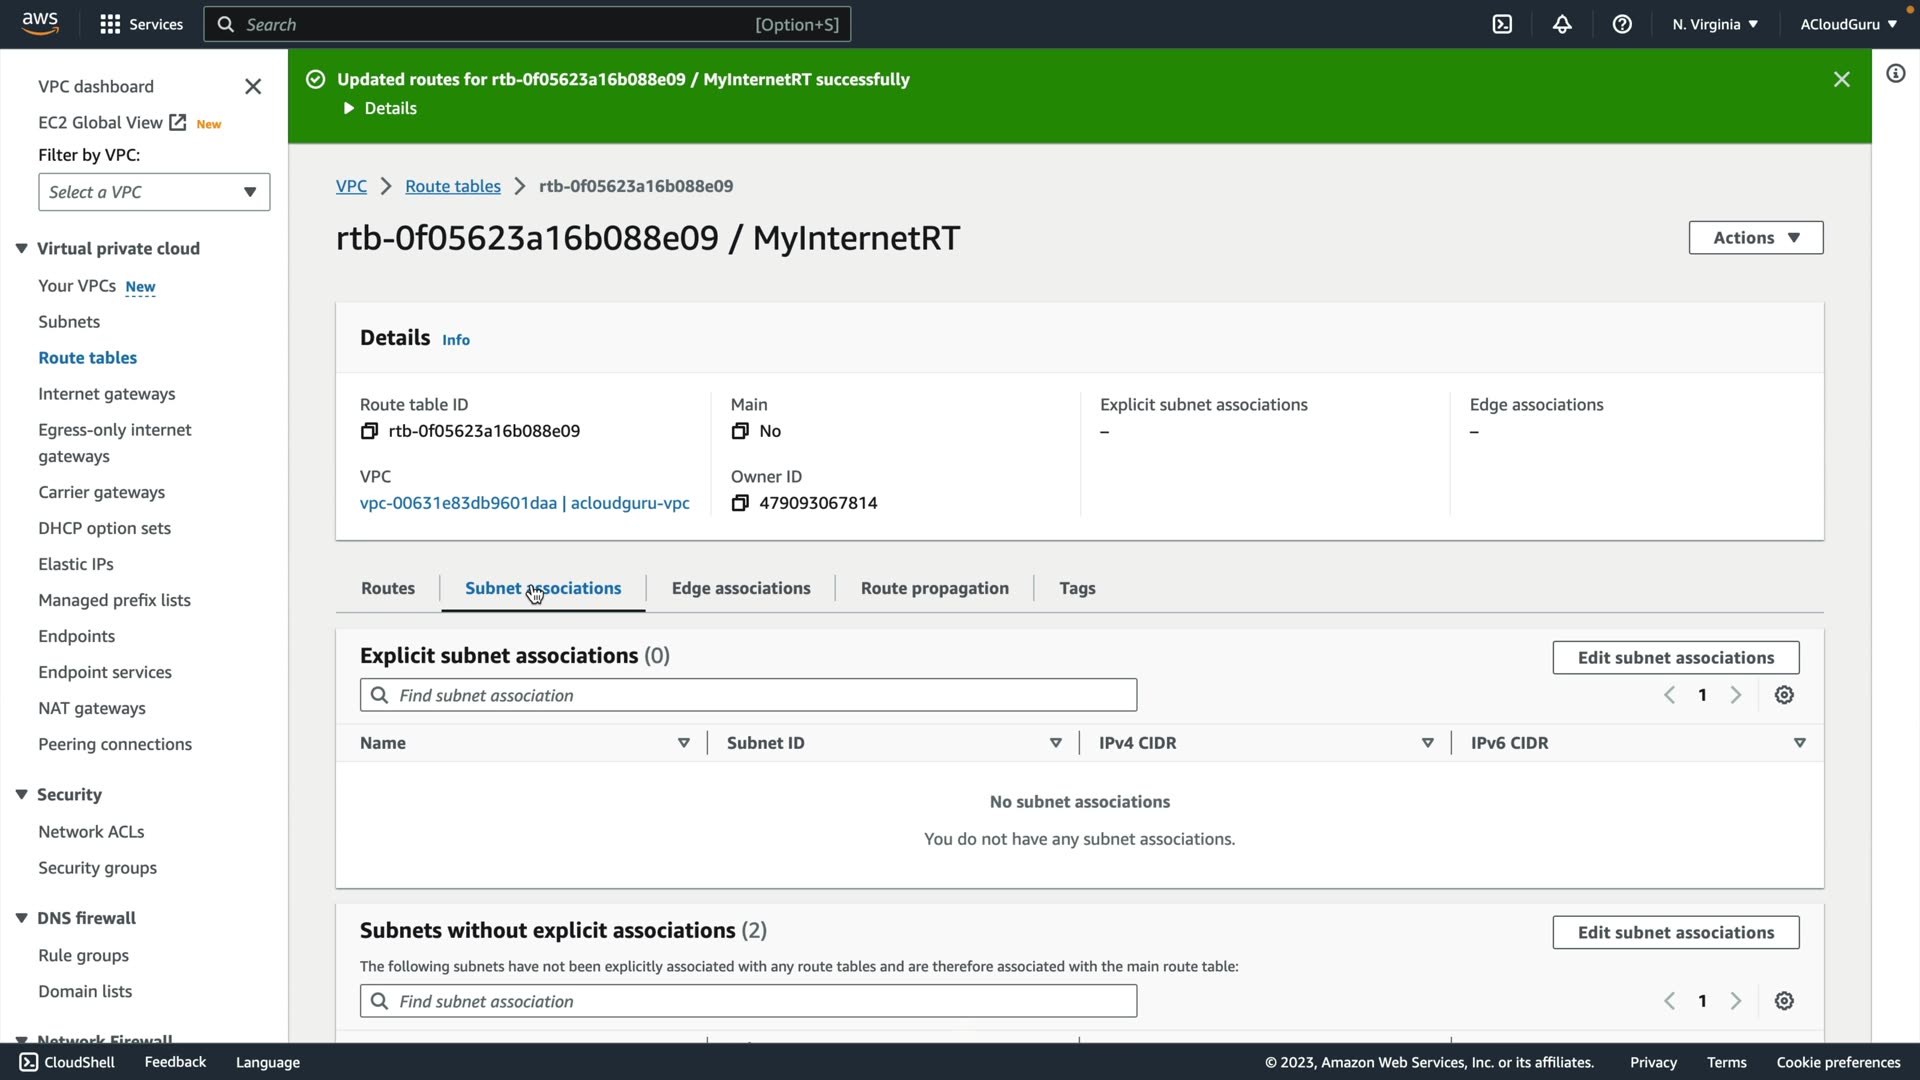Click the first Find subnet association field
1920x1080 pixels.
pos(748,695)
